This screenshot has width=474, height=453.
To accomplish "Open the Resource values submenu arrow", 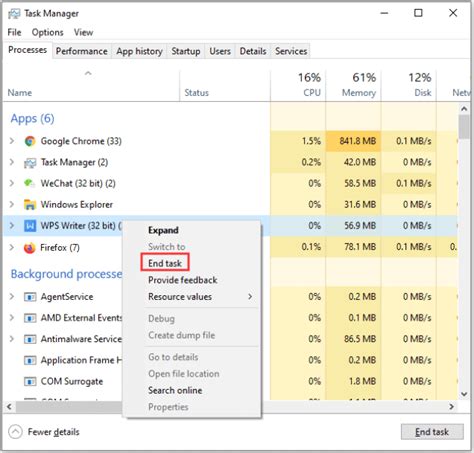I will [x=250, y=296].
